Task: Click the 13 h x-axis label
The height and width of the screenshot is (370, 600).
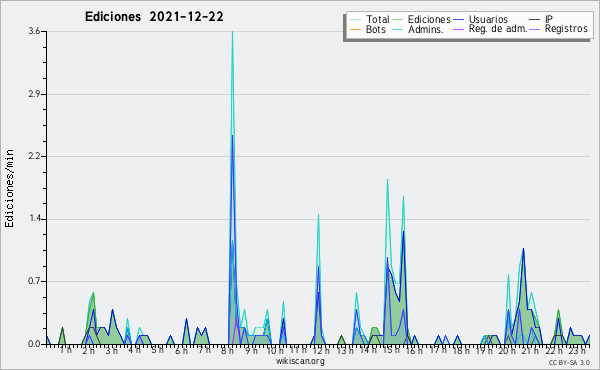Action: [345, 350]
